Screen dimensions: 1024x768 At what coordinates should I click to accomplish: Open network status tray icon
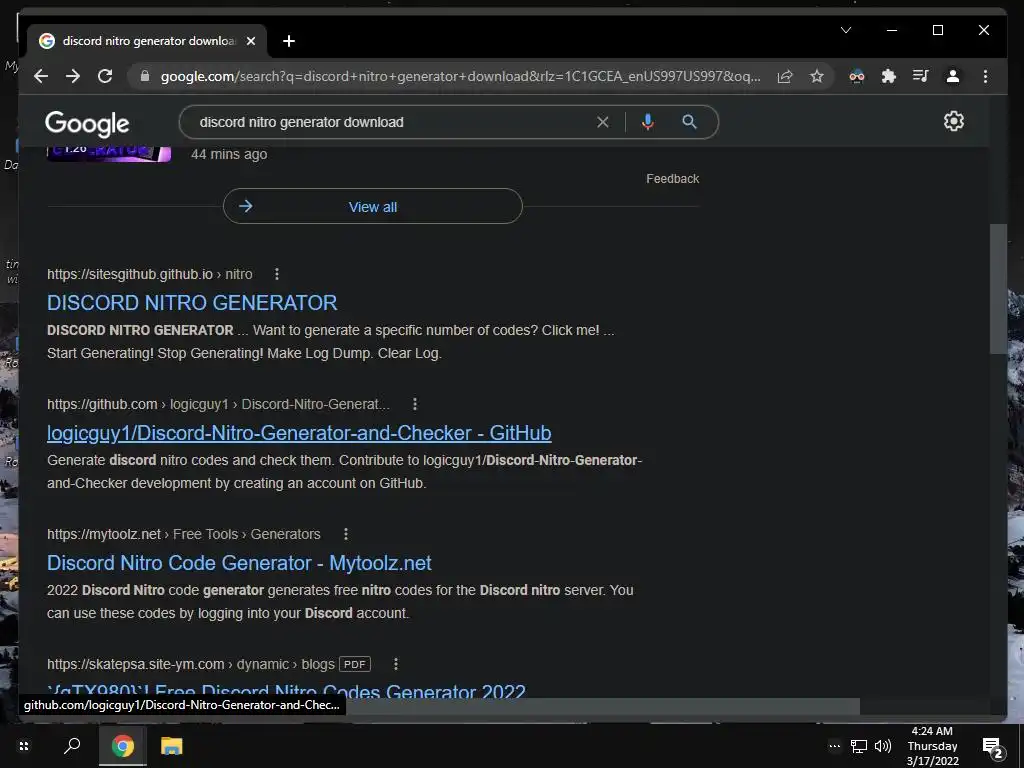[x=859, y=746]
